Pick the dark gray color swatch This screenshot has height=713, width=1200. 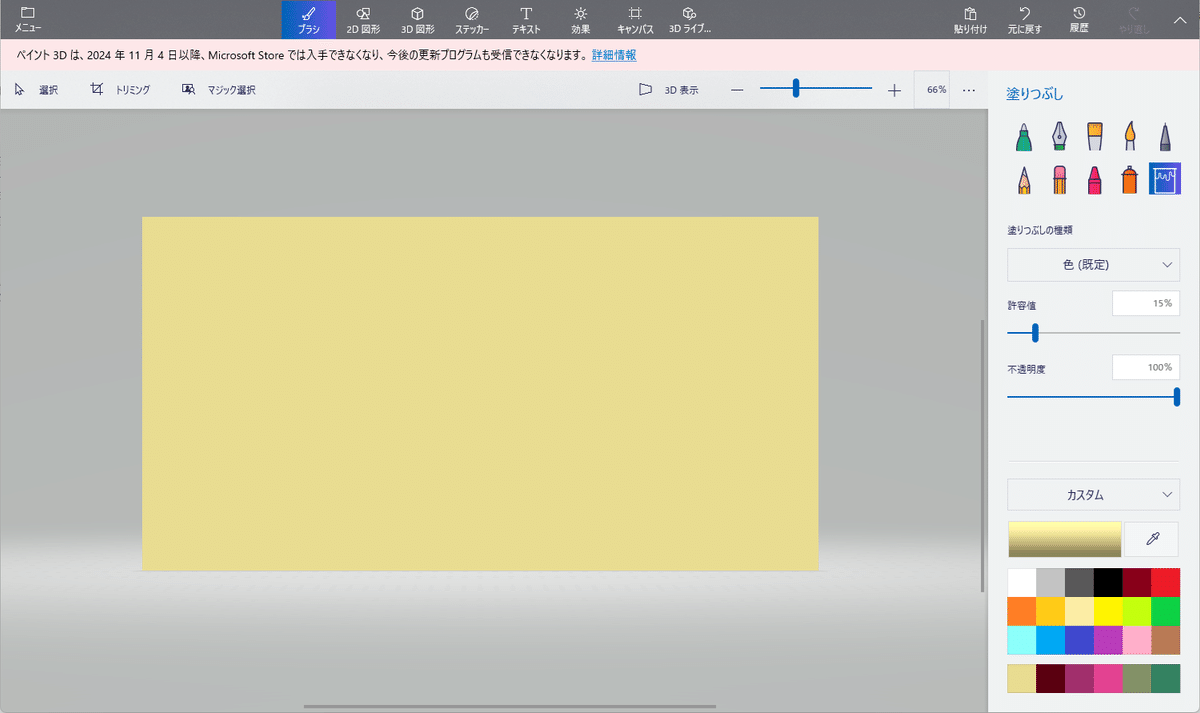(1080, 582)
